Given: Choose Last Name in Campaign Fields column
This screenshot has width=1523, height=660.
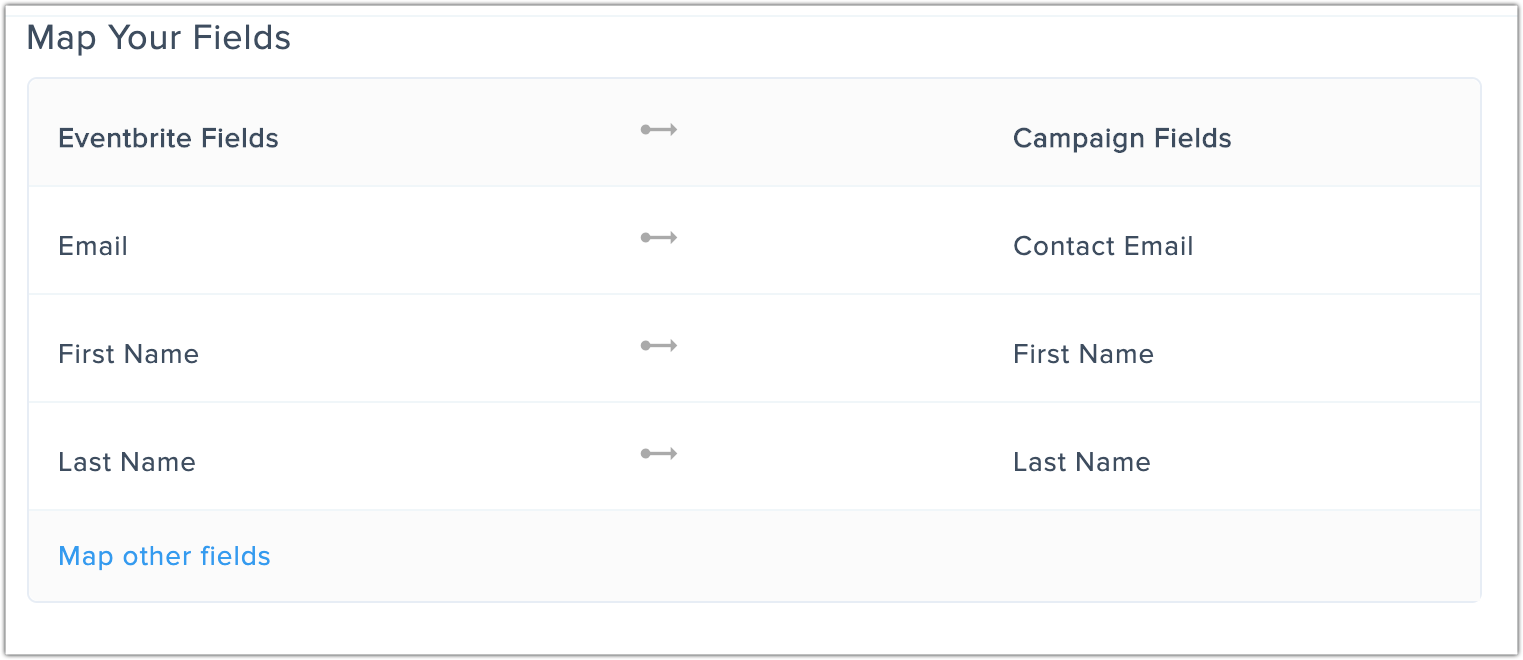Looking at the screenshot, I should click(x=1082, y=462).
